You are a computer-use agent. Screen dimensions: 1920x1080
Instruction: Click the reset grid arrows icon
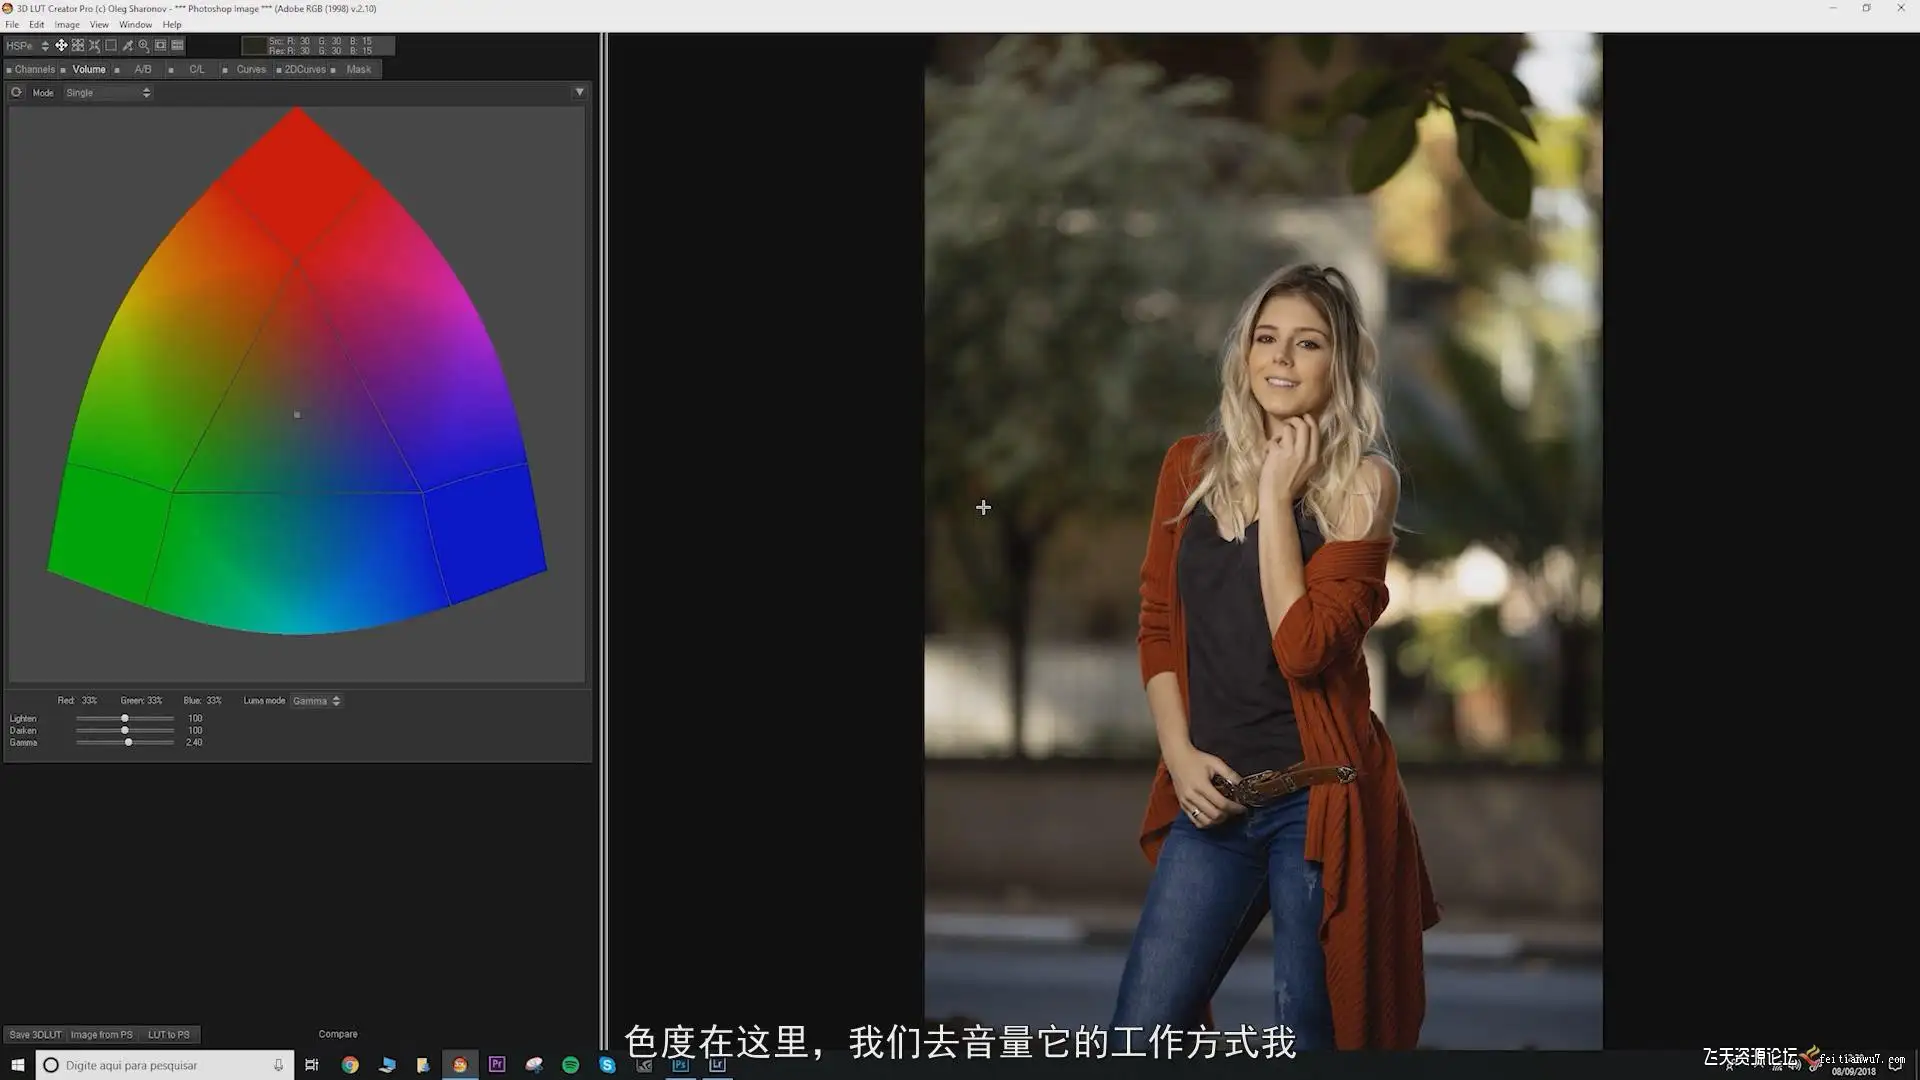94,45
